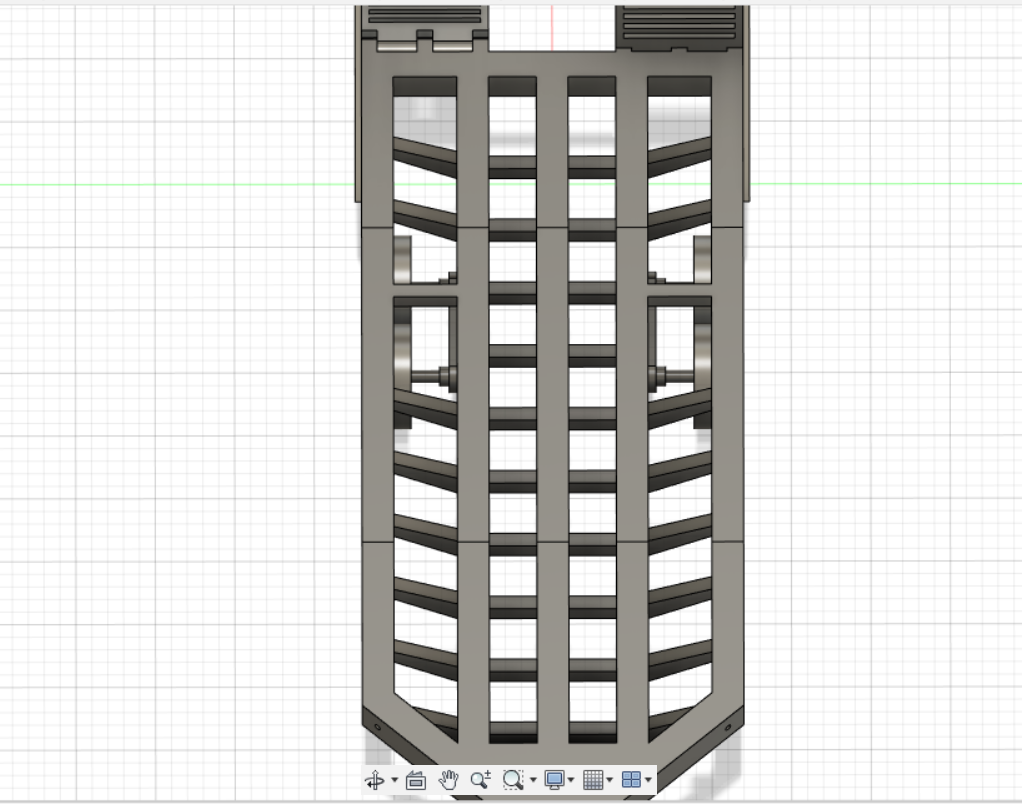Expand the Orbit type dropdown arrow

click(x=394, y=780)
